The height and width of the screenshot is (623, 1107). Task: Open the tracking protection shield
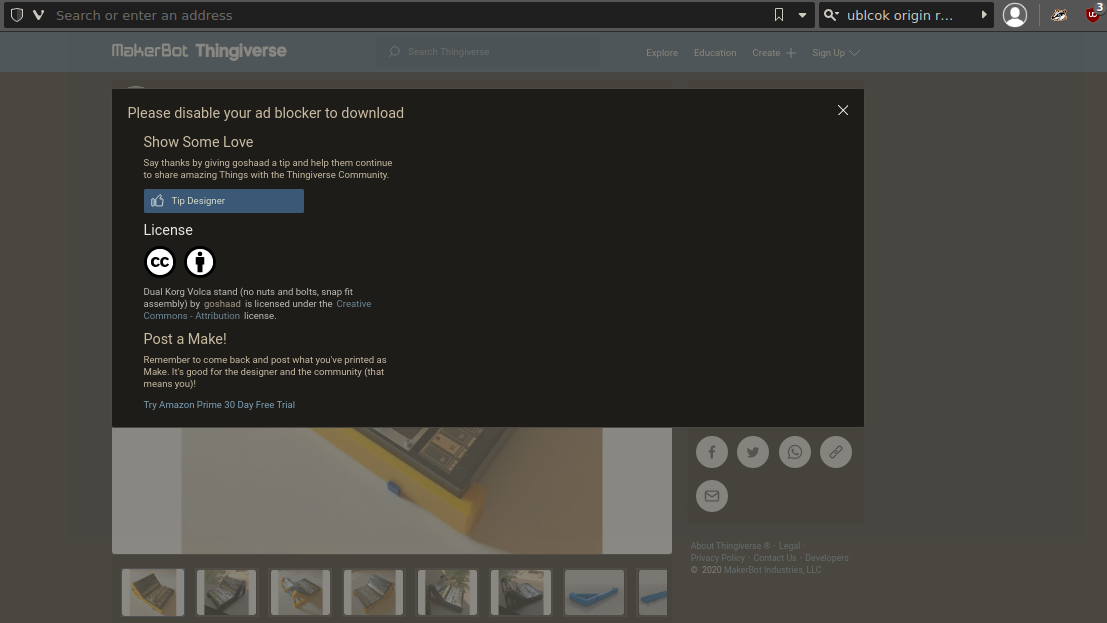point(16,15)
